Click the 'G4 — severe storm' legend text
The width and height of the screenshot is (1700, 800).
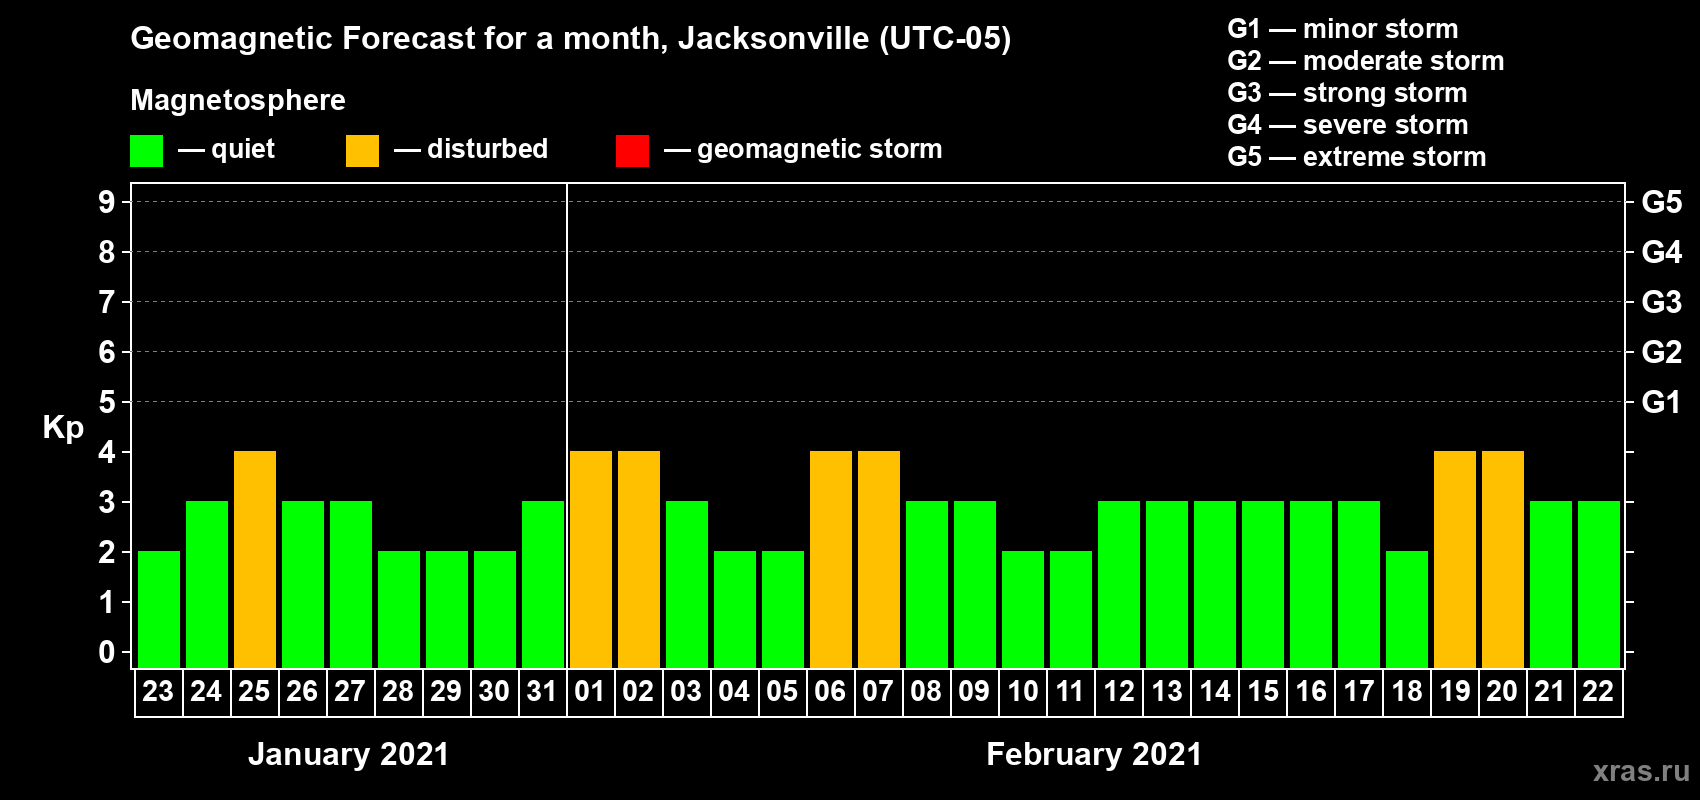coord(1348,125)
